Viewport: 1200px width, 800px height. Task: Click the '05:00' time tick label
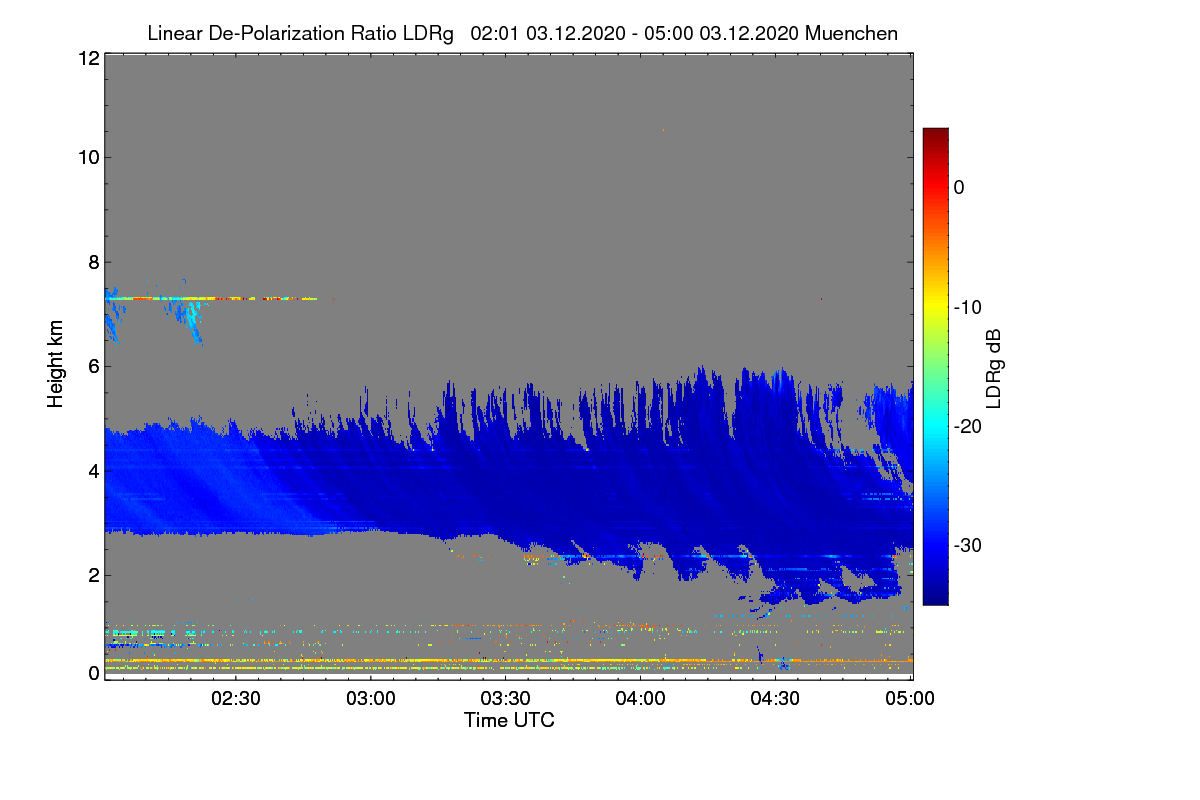pyautogui.click(x=910, y=699)
